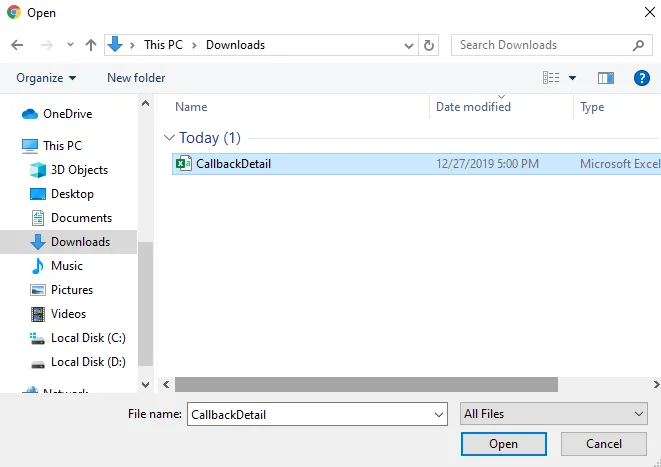Screen dimensions: 661x467
Task: Open Documents in the sidebar
Action: pos(81,218)
